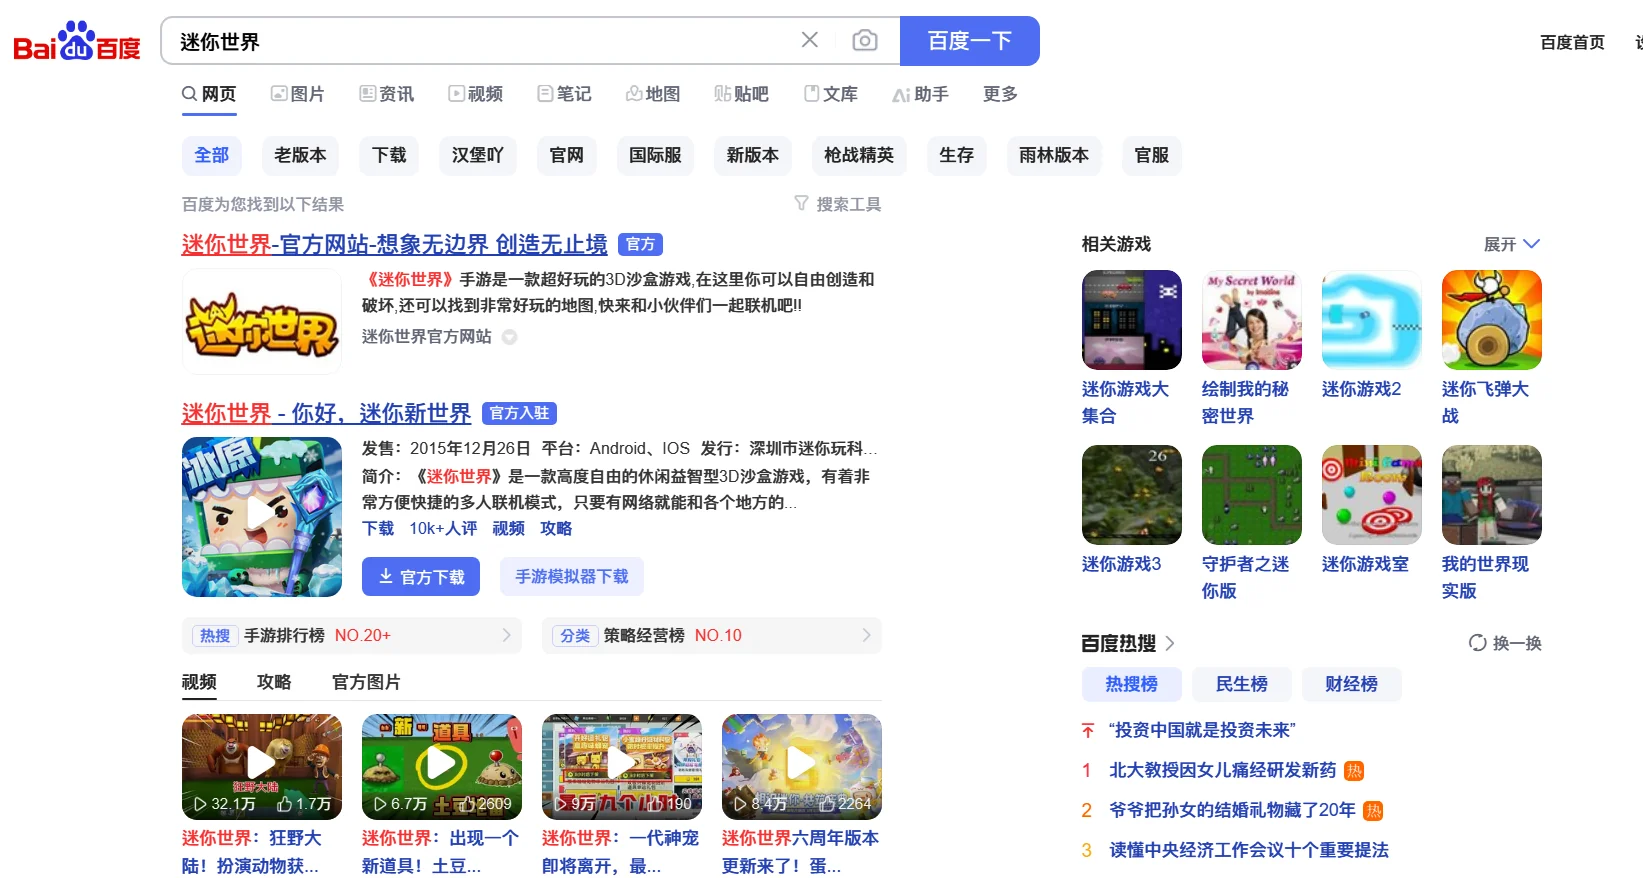The height and width of the screenshot is (878, 1643).
Task: Switch to 官方图片 section tab
Action: pyautogui.click(x=366, y=682)
